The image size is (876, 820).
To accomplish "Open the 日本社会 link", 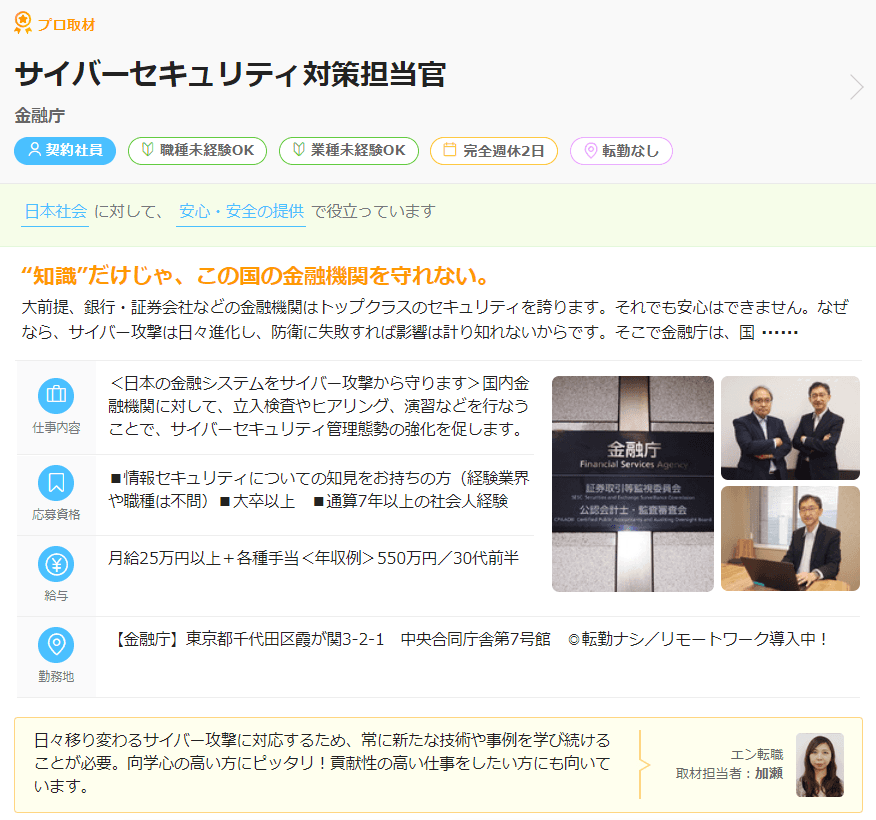I will pos(55,211).
